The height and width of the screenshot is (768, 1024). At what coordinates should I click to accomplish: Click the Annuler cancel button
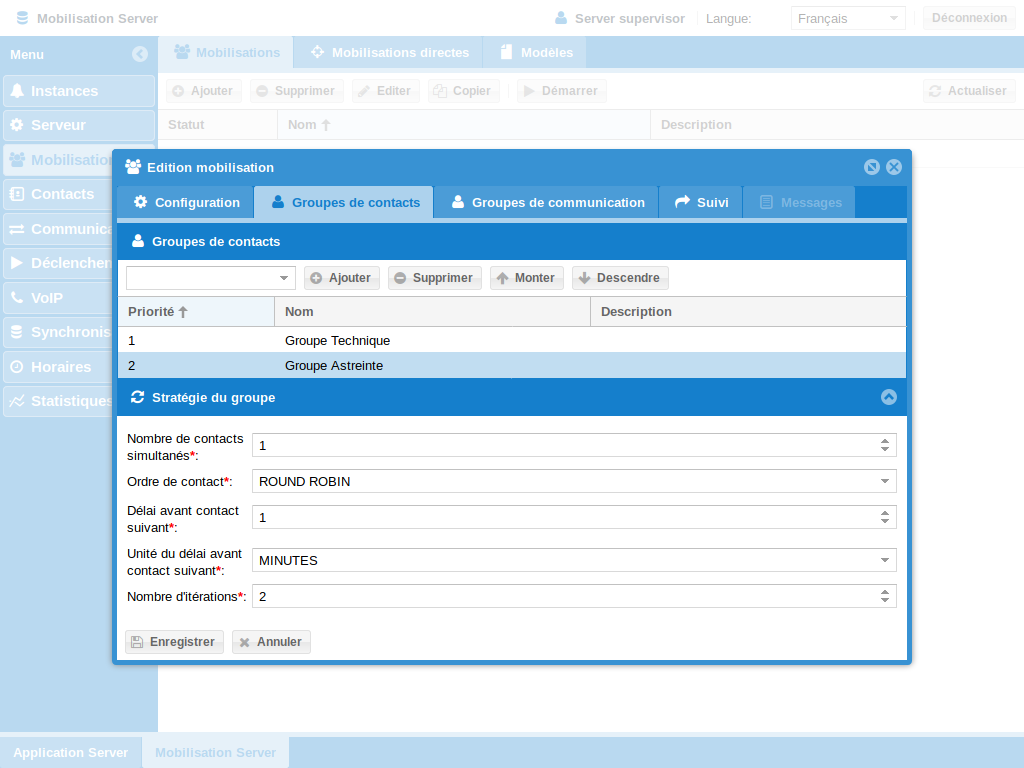click(271, 642)
